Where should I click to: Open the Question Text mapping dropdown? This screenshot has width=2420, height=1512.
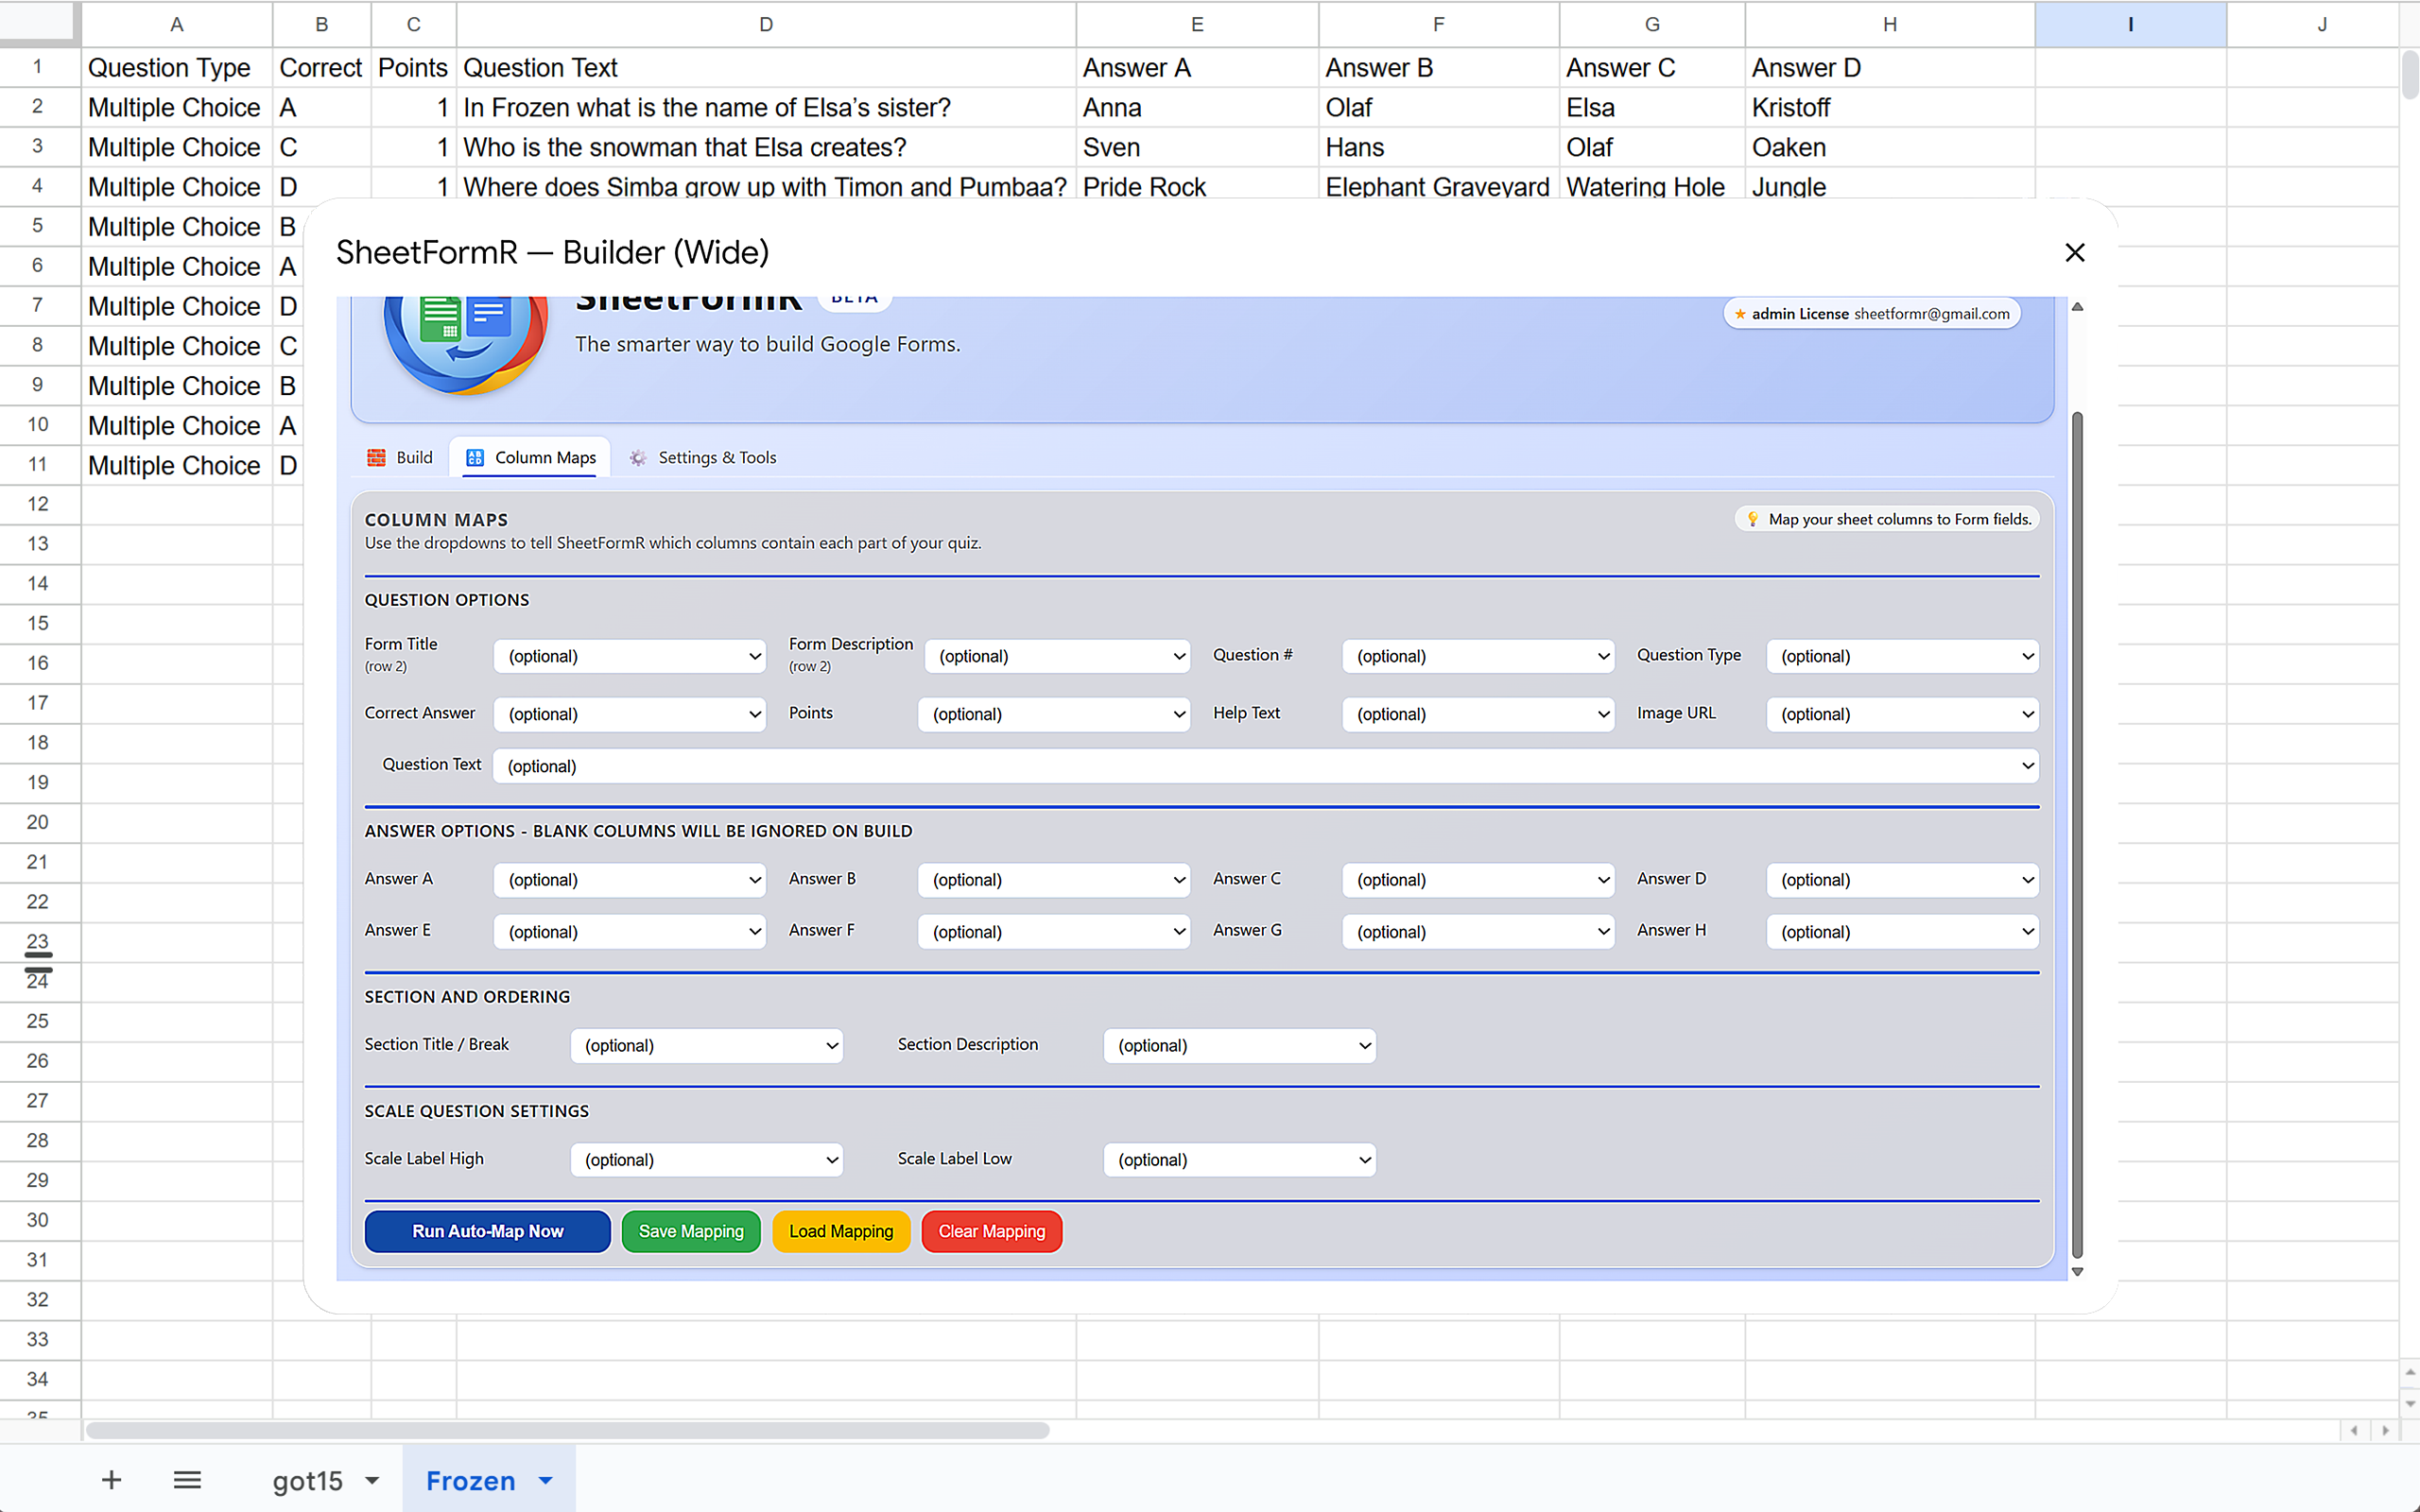pos(1267,765)
